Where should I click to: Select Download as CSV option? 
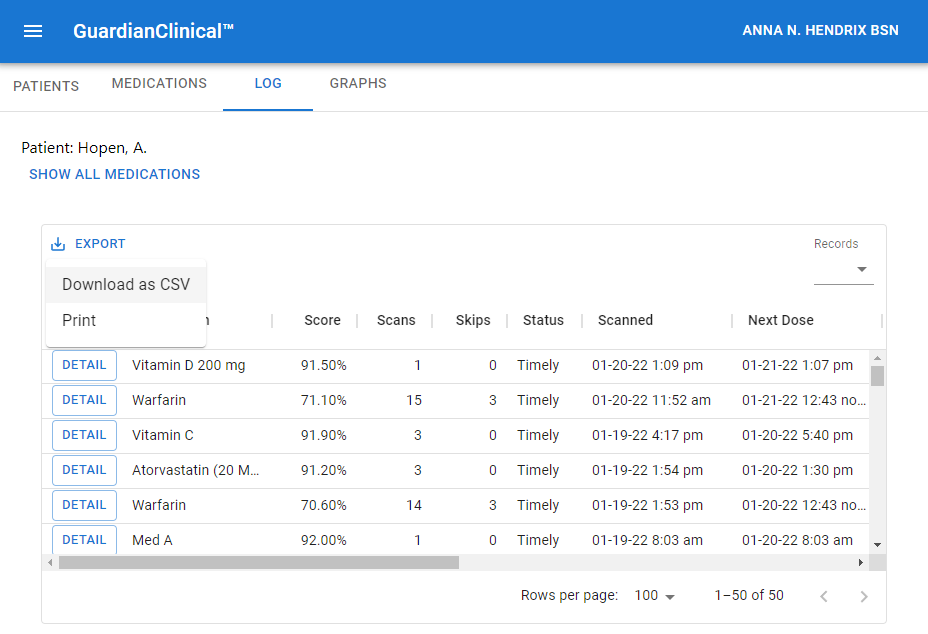tap(126, 285)
